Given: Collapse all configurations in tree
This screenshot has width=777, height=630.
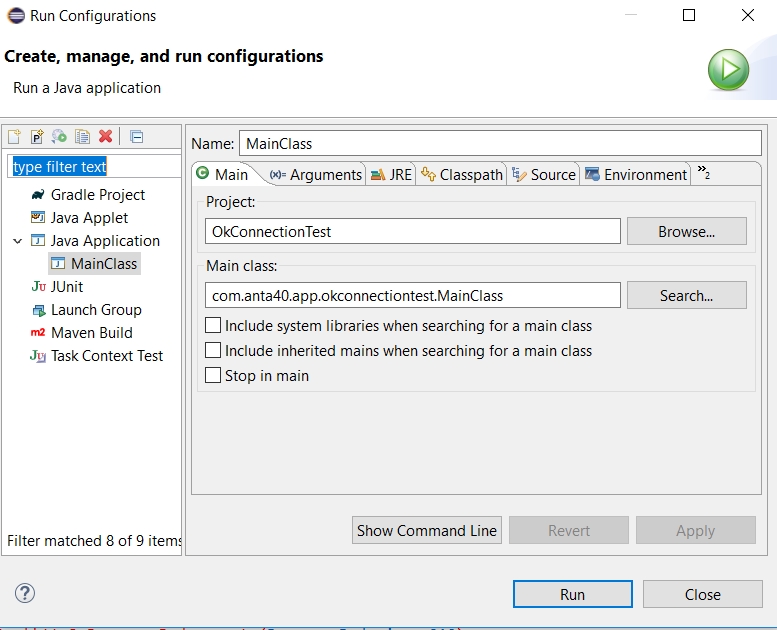Looking at the screenshot, I should click(136, 136).
